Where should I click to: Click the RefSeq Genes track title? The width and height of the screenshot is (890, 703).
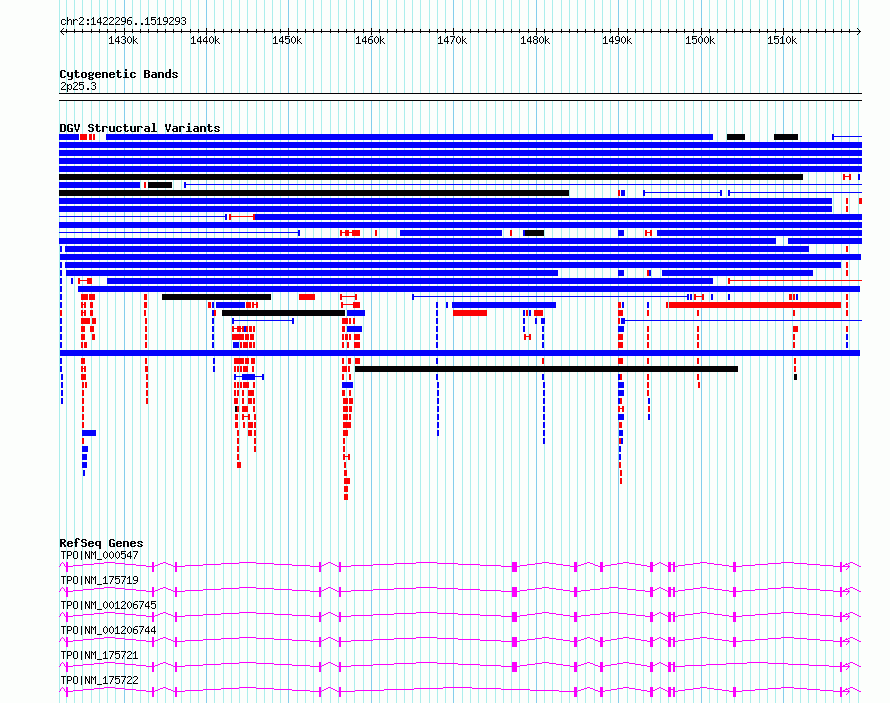click(x=101, y=543)
